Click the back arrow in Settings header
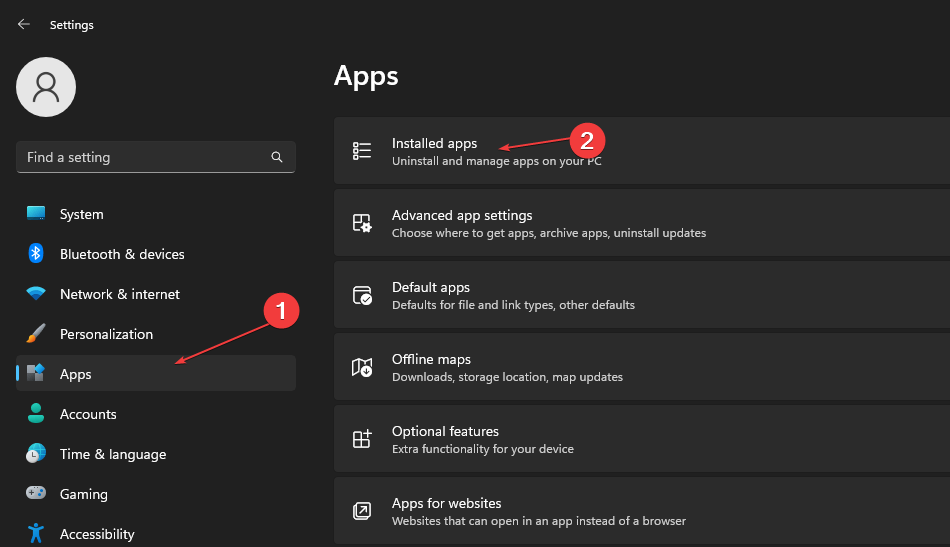The height and width of the screenshot is (547, 950). pos(24,24)
